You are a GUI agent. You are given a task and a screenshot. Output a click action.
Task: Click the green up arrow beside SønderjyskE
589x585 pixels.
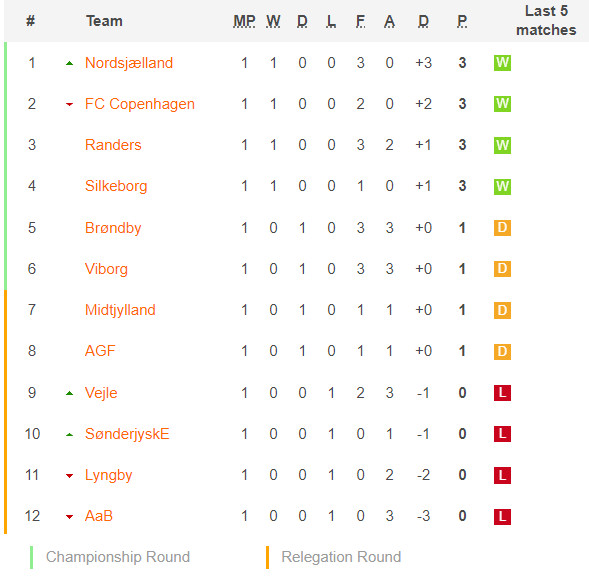pyautogui.click(x=69, y=435)
